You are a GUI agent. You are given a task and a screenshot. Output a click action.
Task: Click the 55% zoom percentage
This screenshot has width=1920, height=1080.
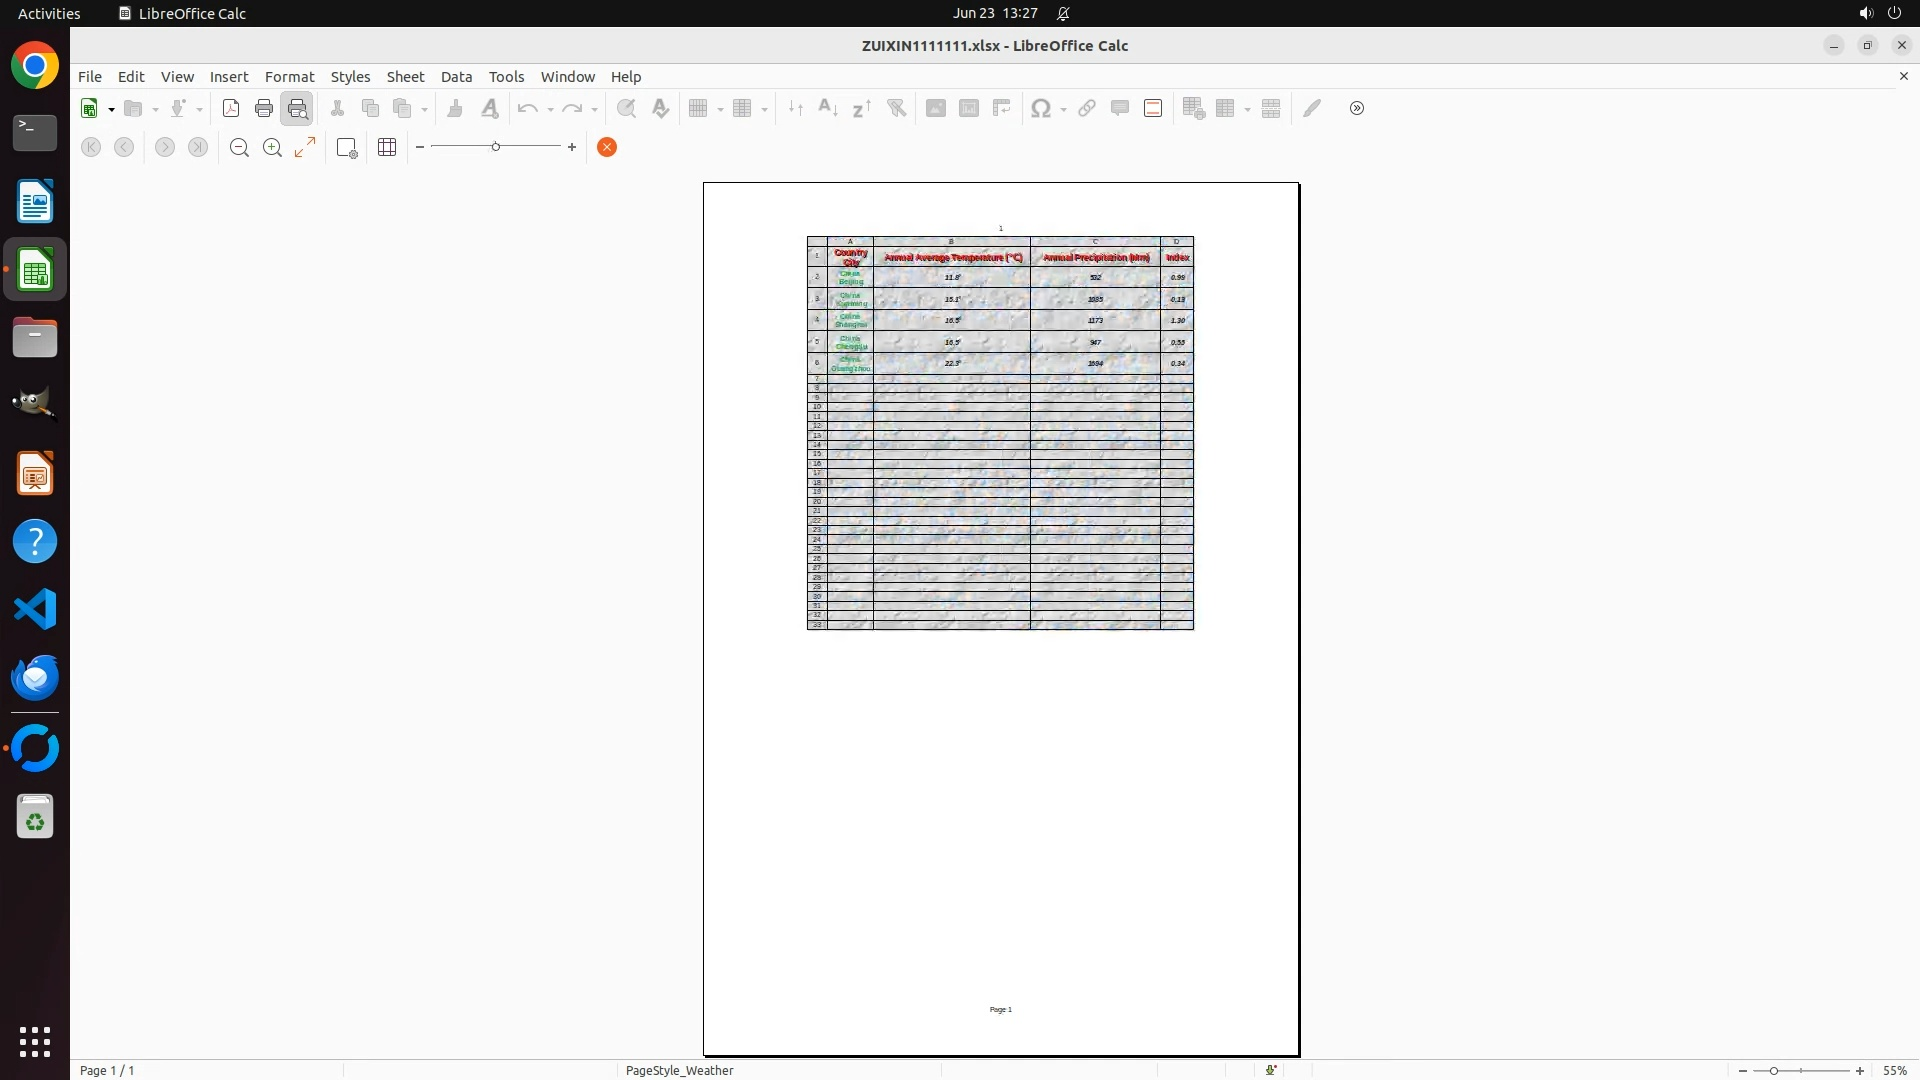tap(1894, 1070)
